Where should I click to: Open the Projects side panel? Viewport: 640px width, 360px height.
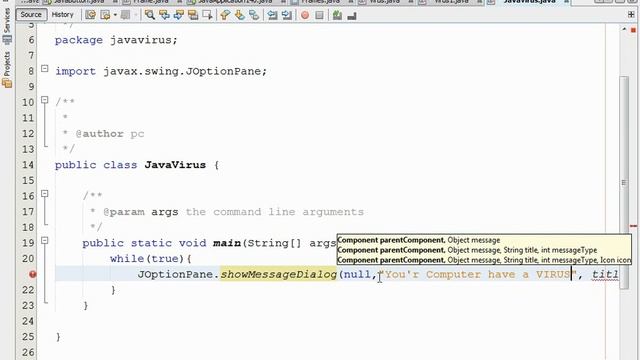click(7, 69)
